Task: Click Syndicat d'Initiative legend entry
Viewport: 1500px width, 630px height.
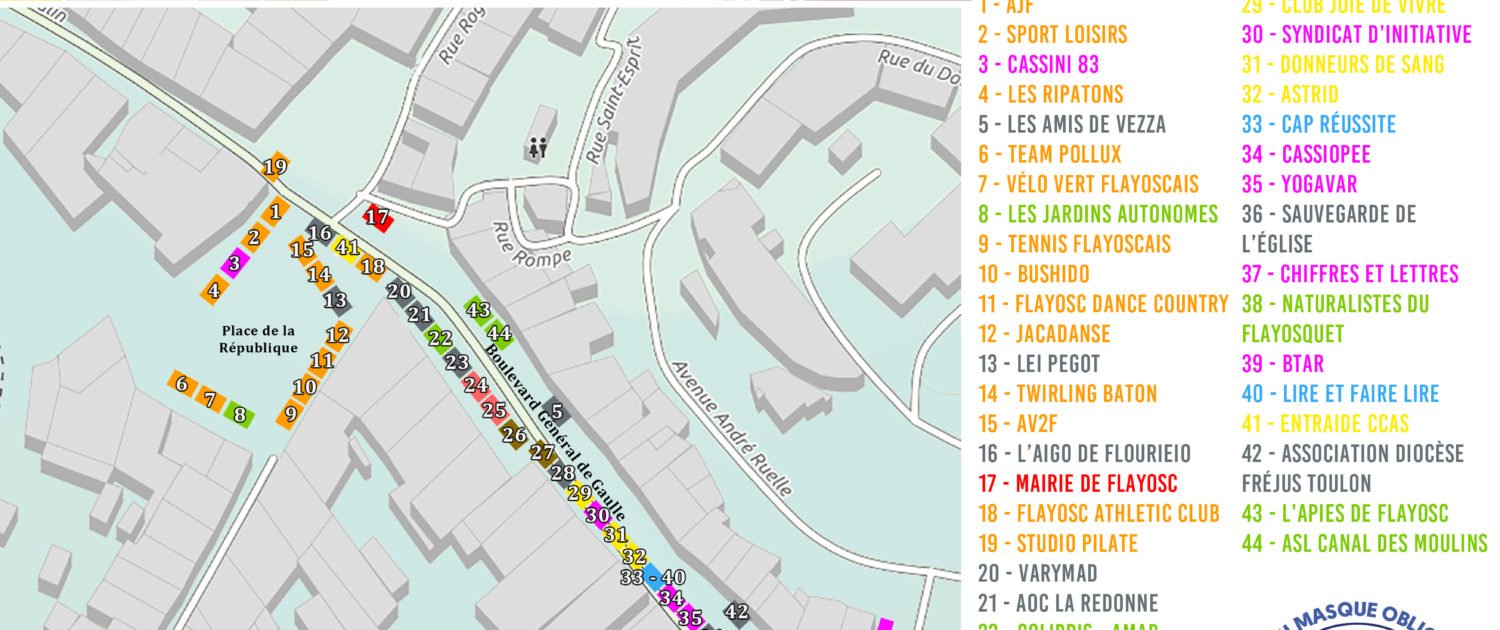Action: tap(1355, 35)
